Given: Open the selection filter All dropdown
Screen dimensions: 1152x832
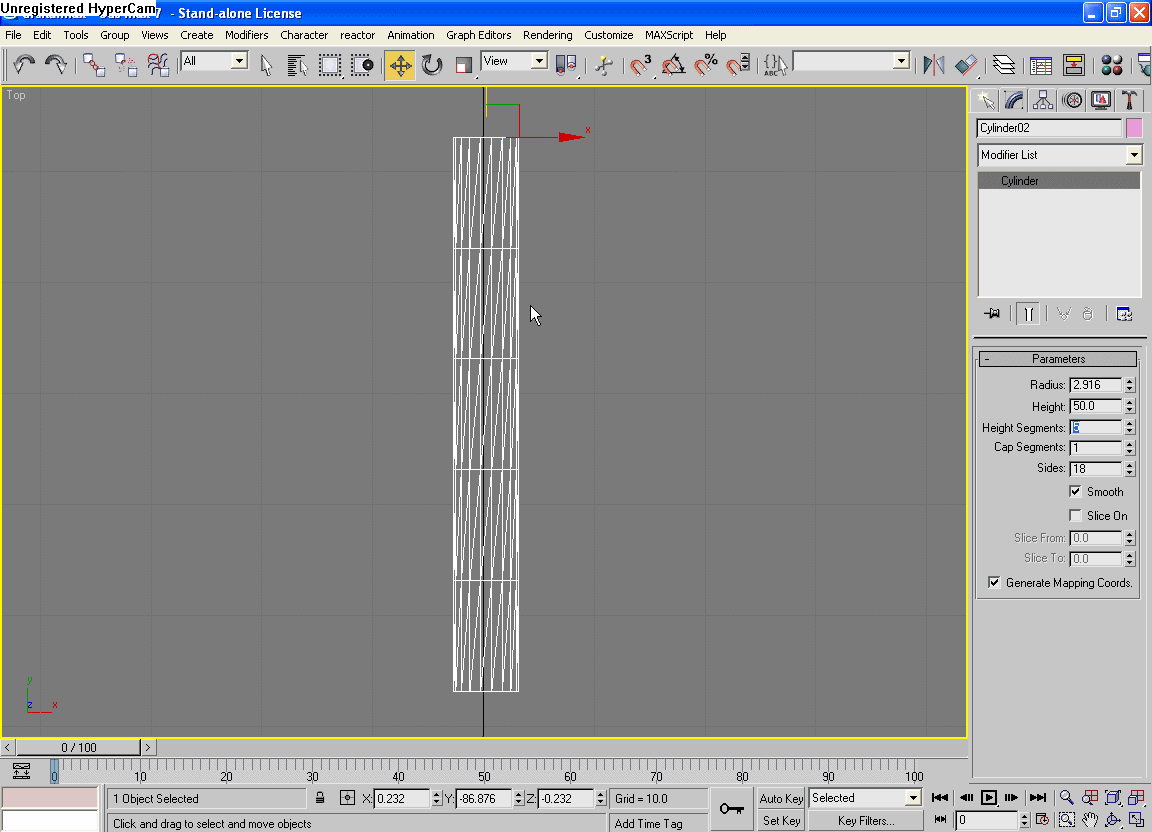Looking at the screenshot, I should click(239, 61).
